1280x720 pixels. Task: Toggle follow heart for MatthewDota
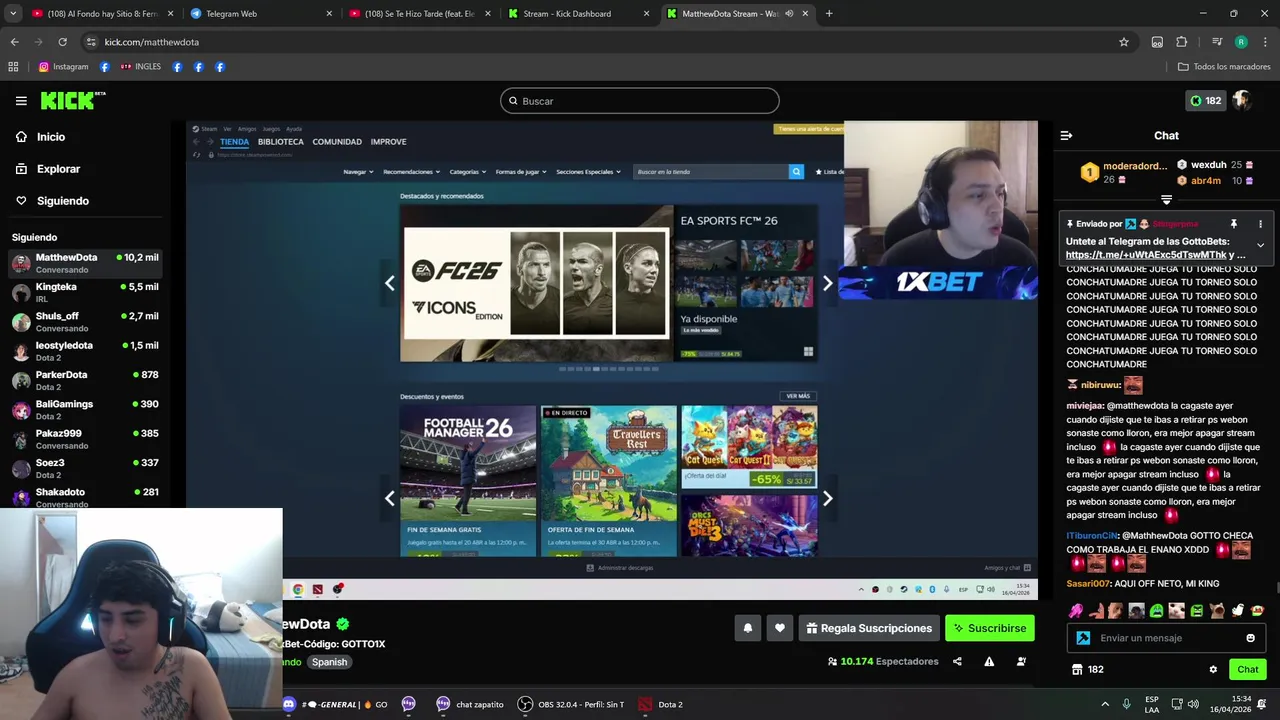pyautogui.click(x=780, y=628)
